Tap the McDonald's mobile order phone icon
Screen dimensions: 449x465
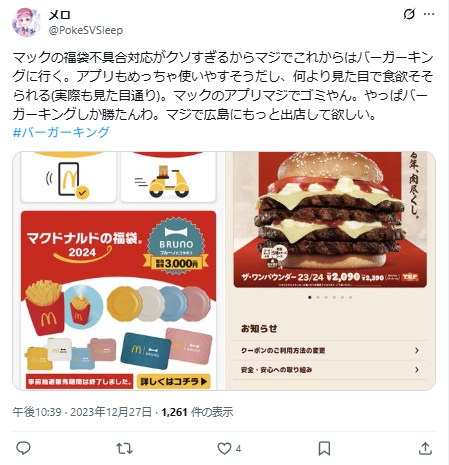(x=69, y=179)
